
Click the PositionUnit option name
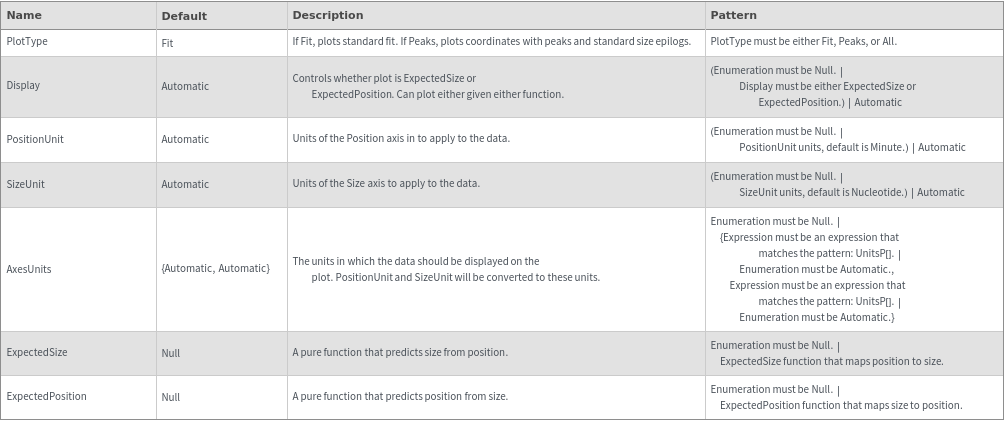pyautogui.click(x=35, y=139)
